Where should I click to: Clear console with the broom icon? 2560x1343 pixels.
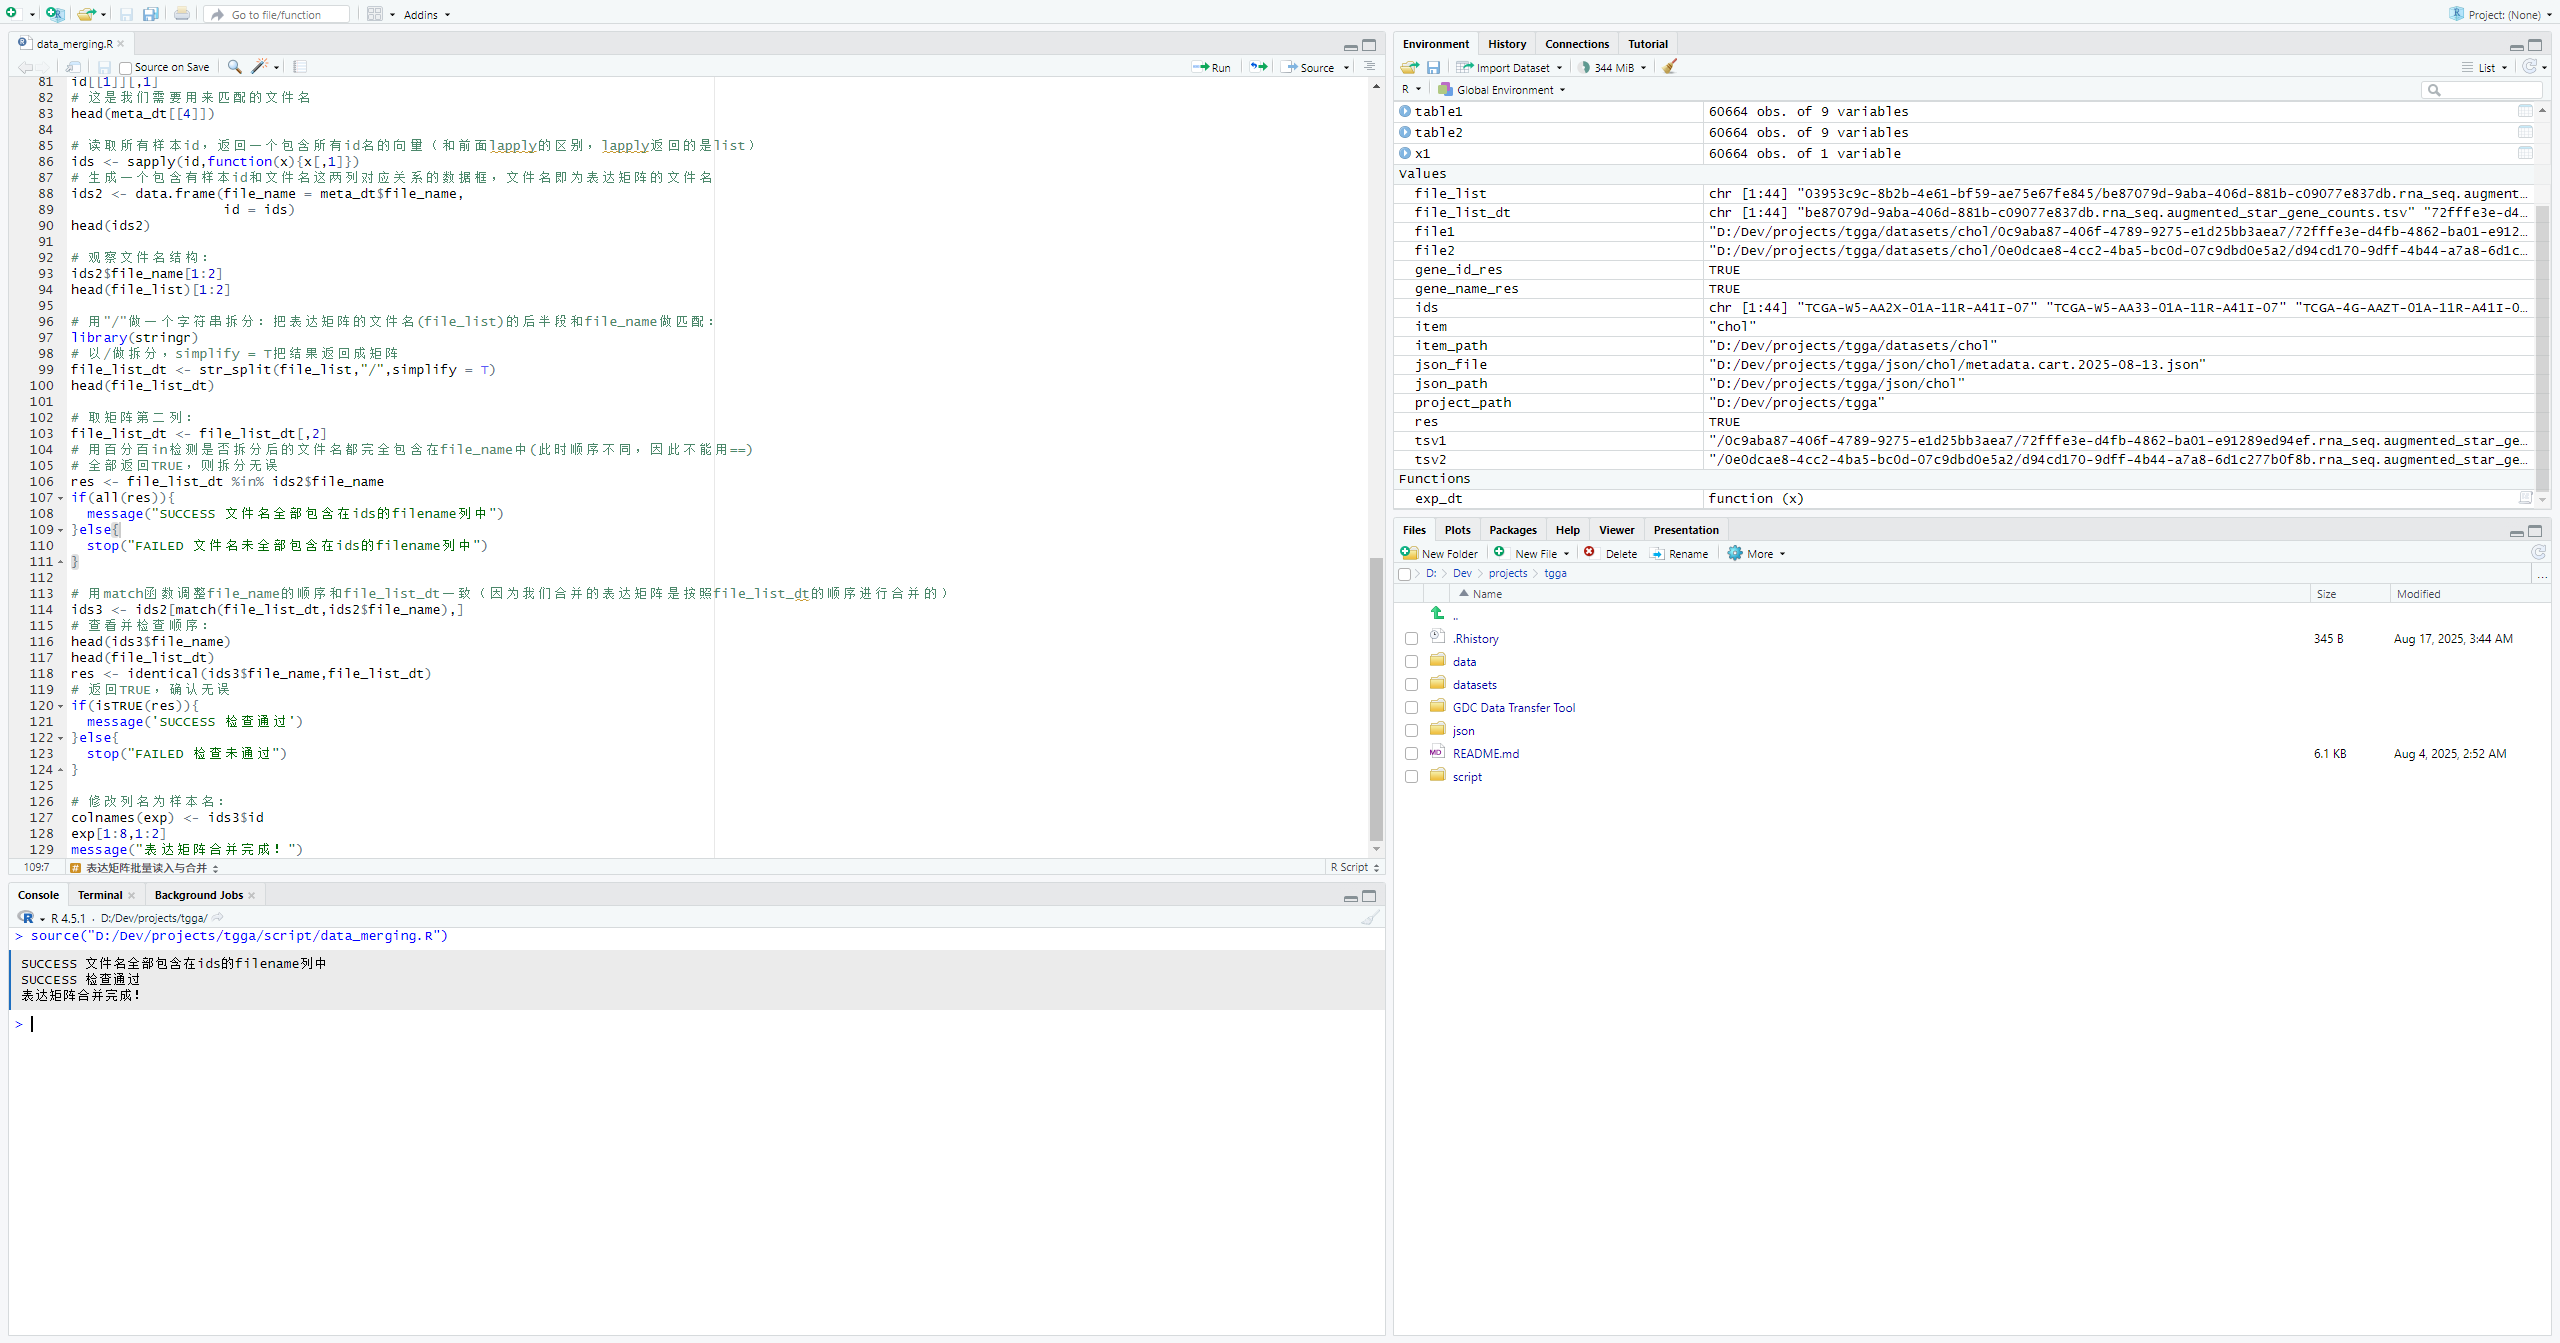[x=1369, y=917]
